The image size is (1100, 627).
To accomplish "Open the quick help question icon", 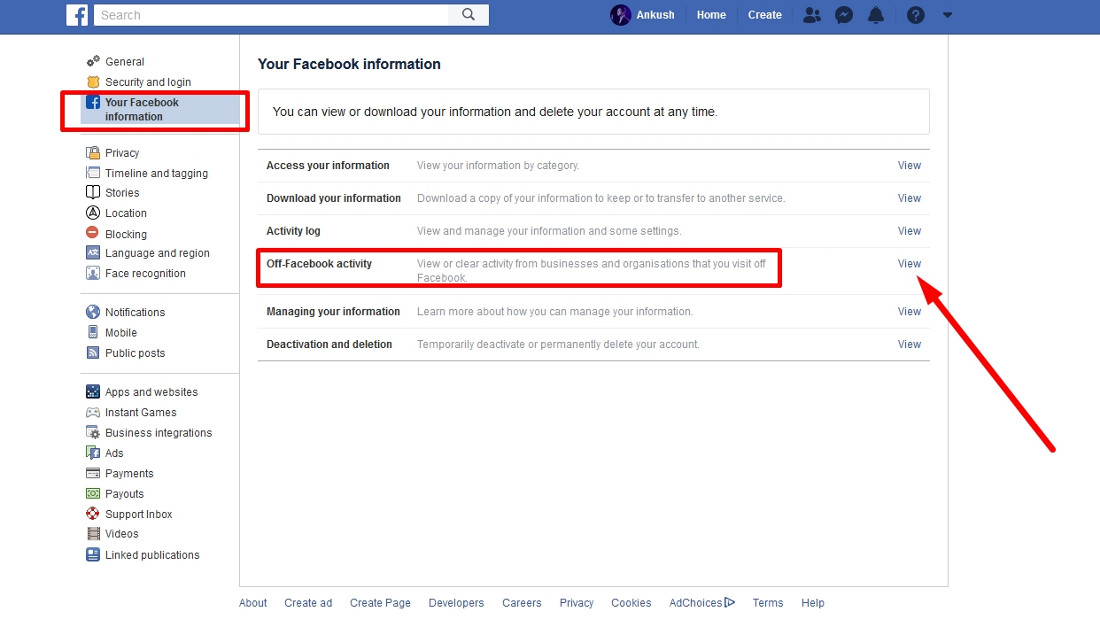I will pyautogui.click(x=915, y=15).
